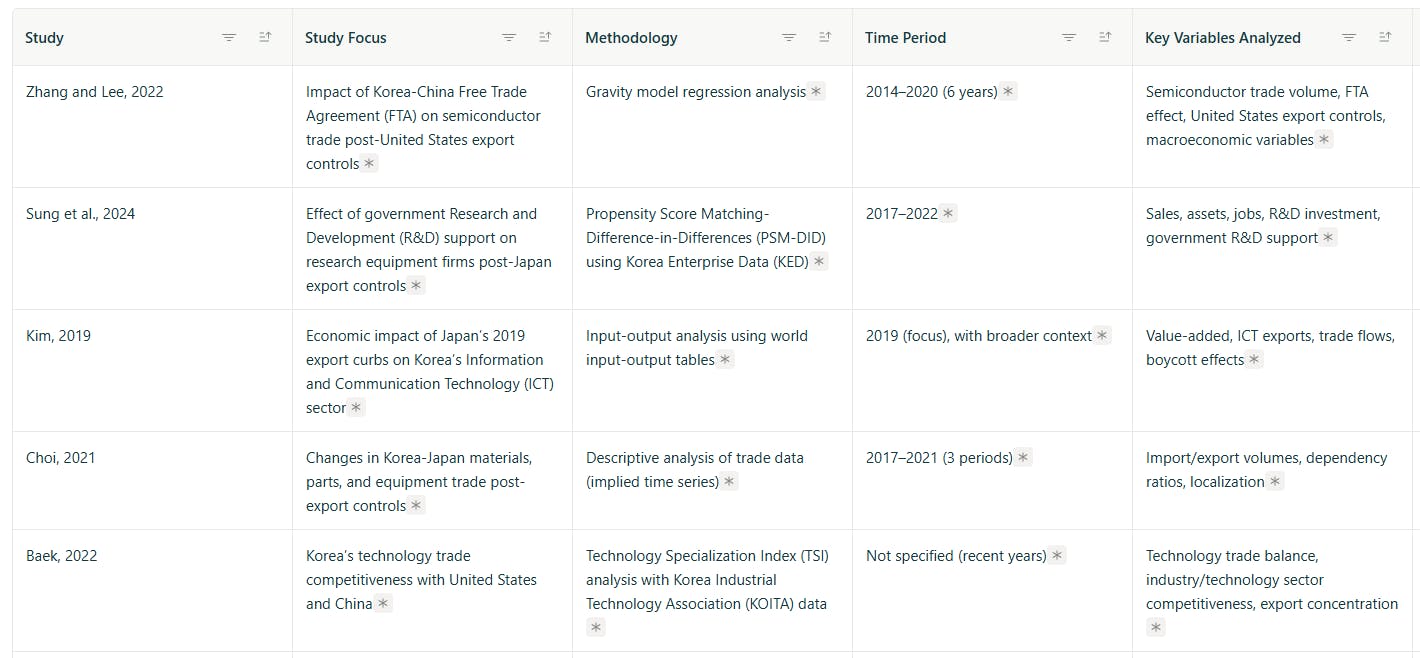Click citation marker after boycott effects
The image size is (1420, 658).
[1254, 360]
